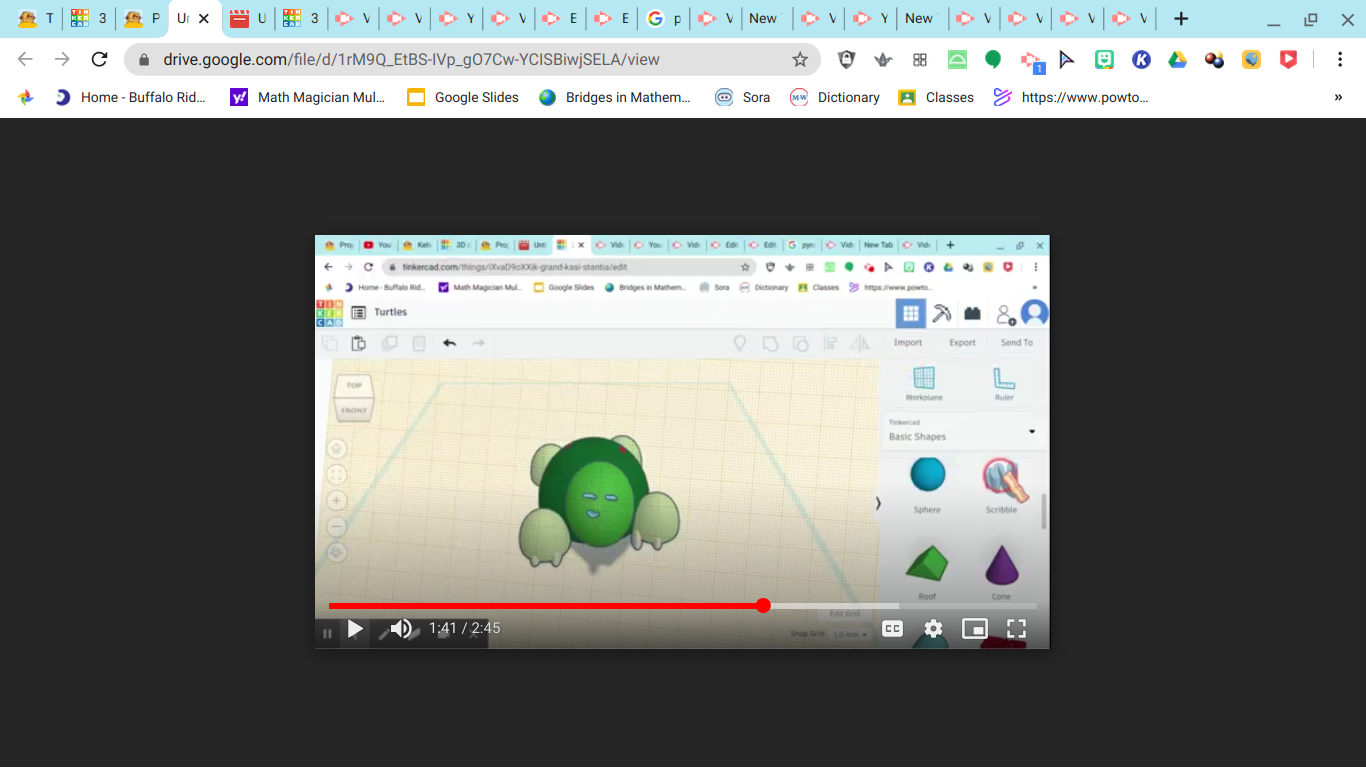This screenshot has height=768, width=1366.
Task: Click the red scrubber knob on the progress bar
Action: [763, 605]
